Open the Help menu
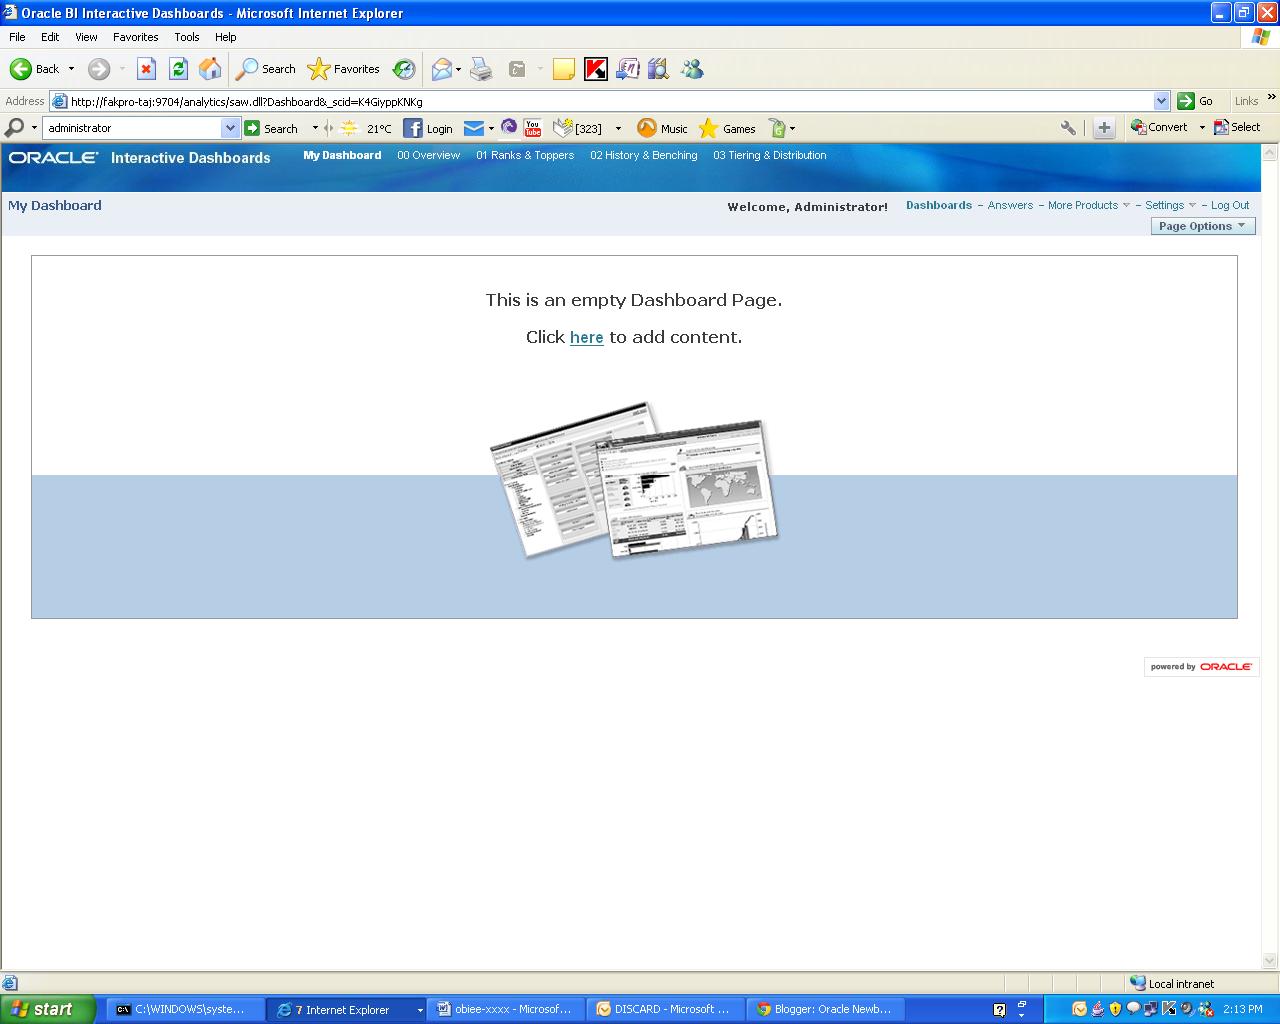 coord(226,37)
